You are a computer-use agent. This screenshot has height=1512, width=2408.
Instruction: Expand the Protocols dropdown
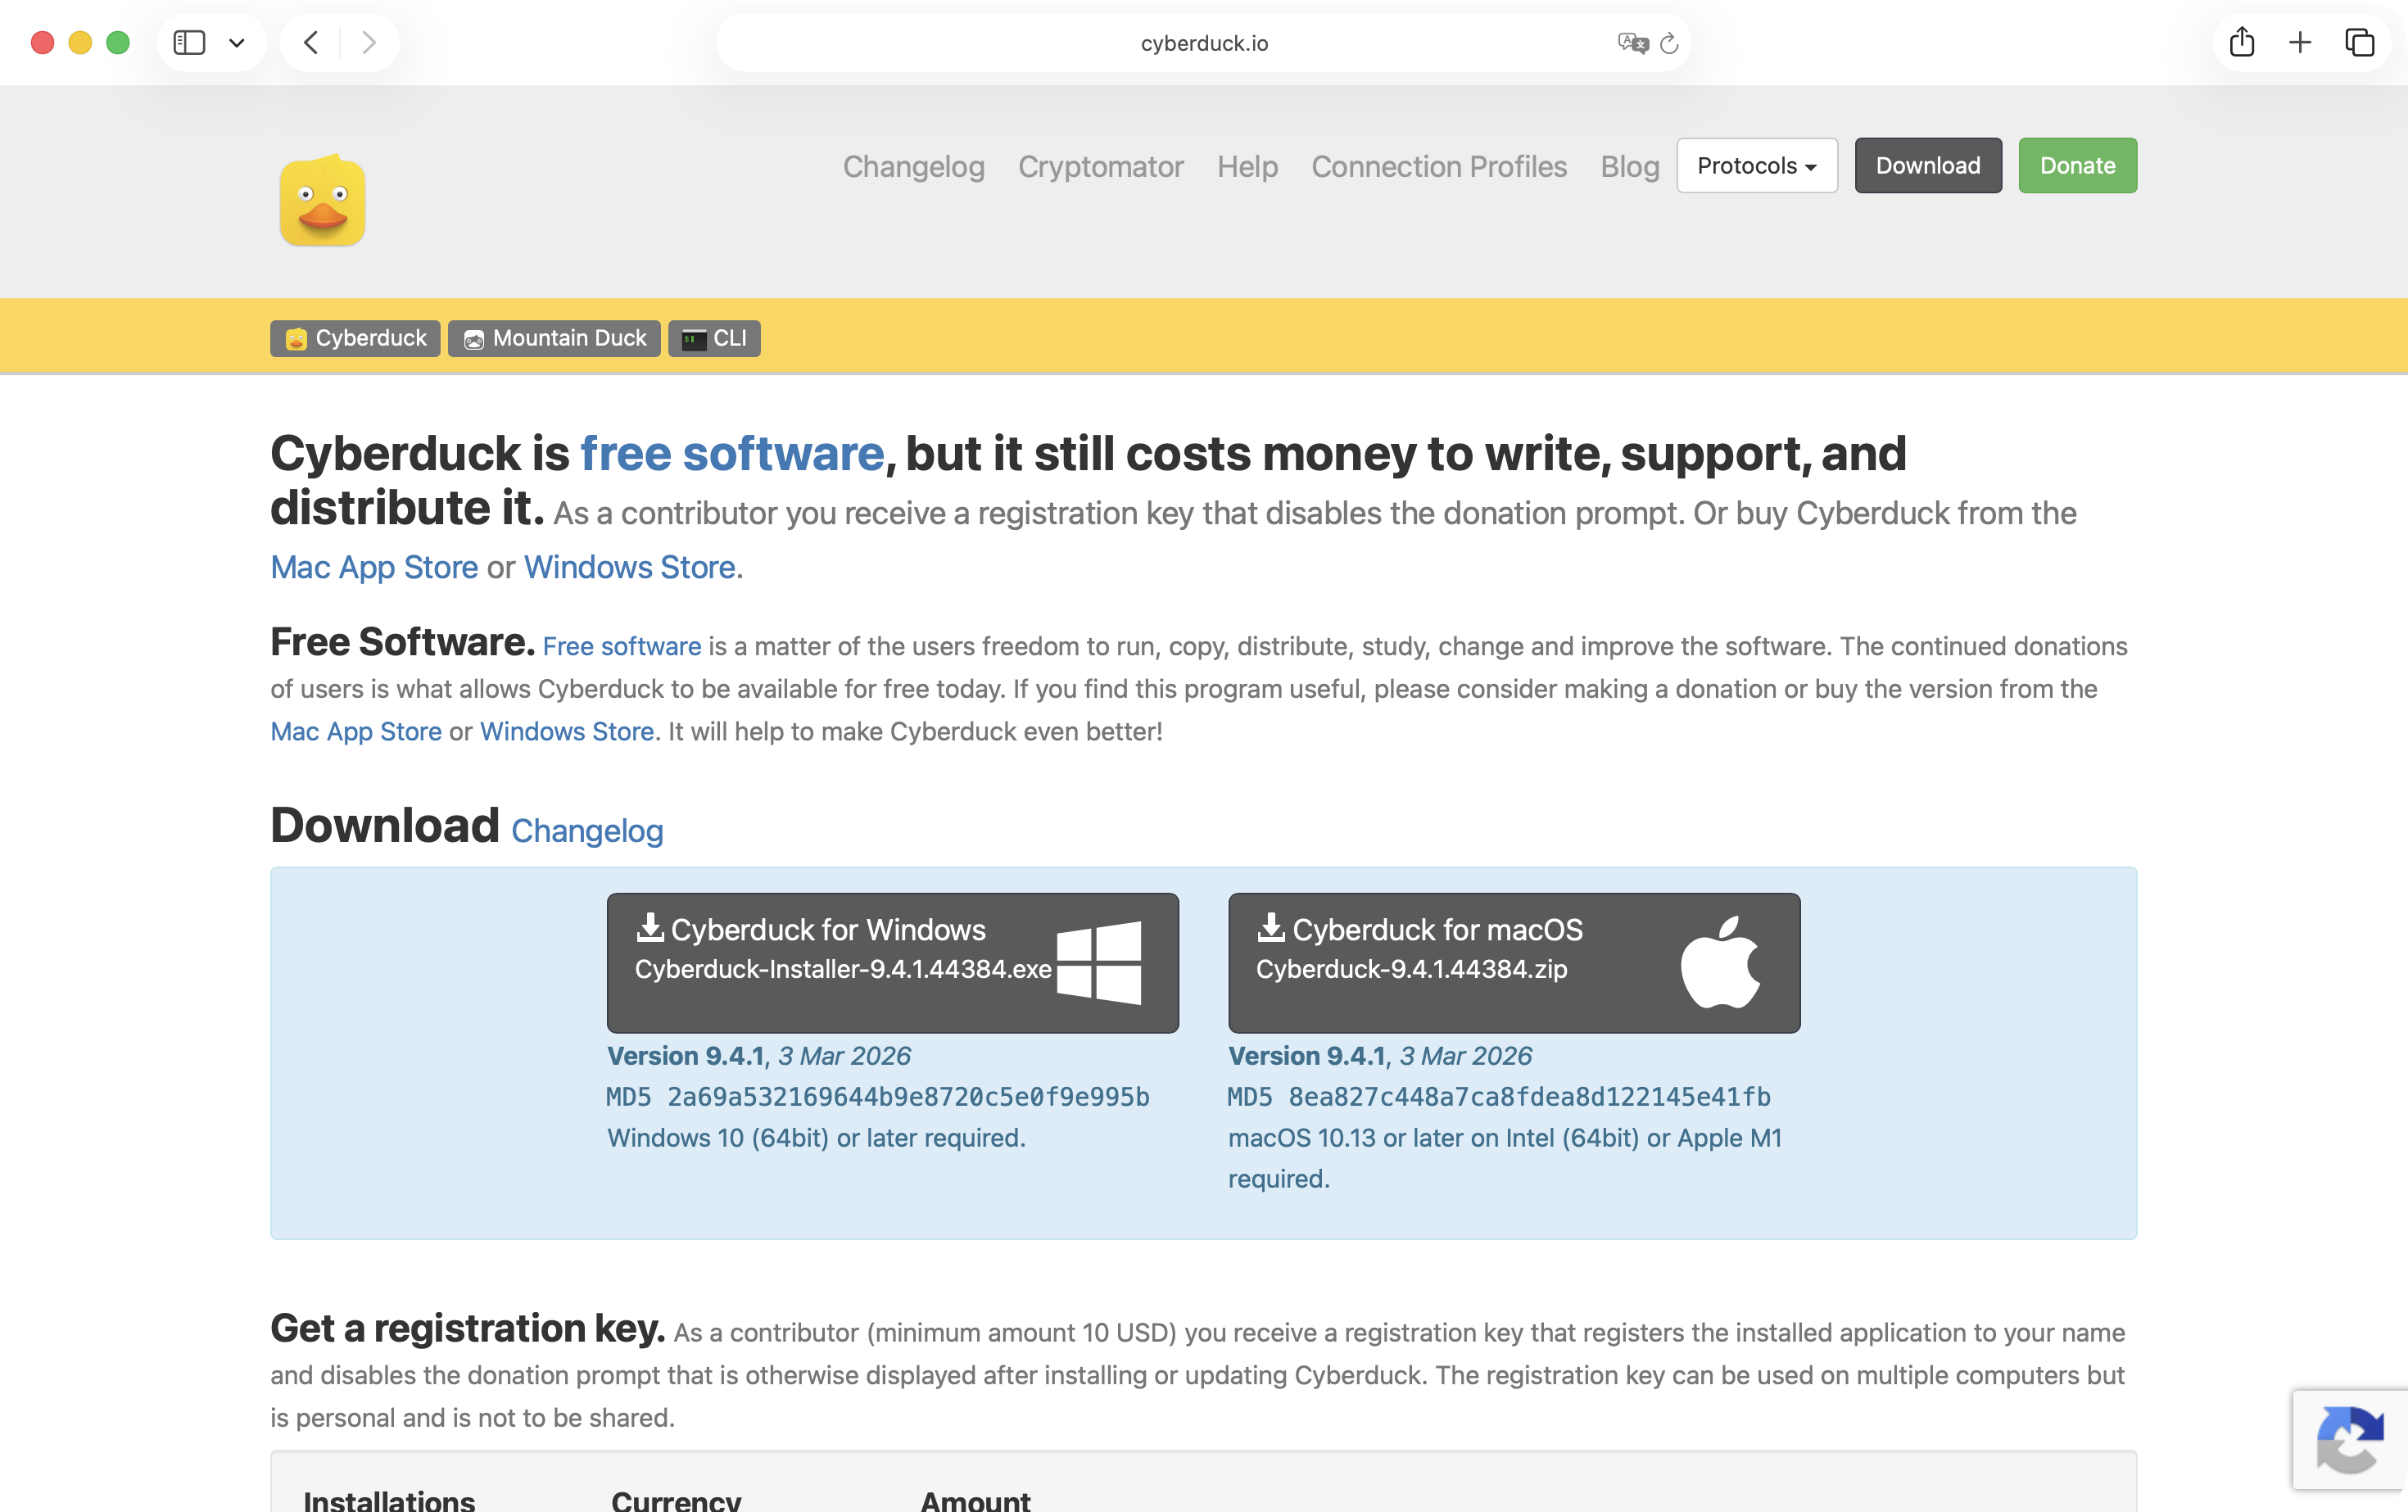point(1756,165)
